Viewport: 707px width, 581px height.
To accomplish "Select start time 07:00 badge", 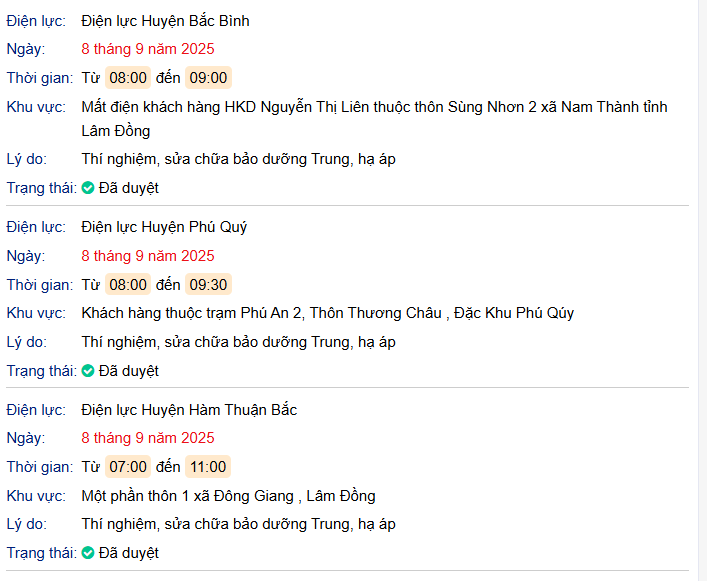I will [x=128, y=467].
